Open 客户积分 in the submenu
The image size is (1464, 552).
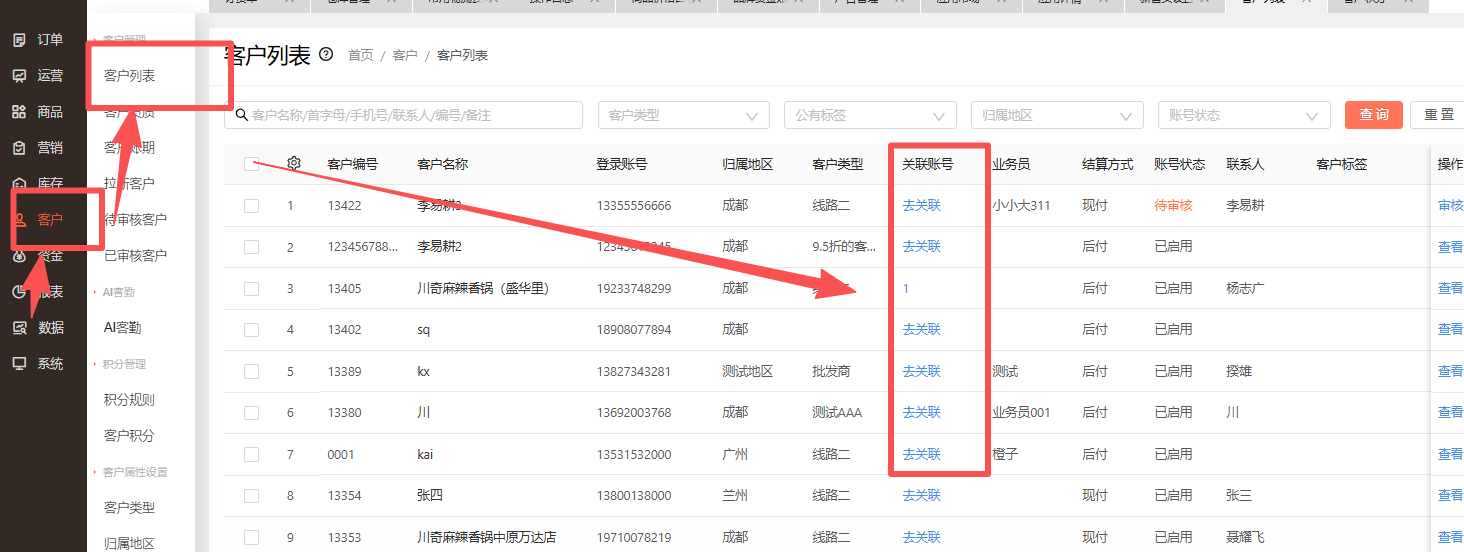click(x=130, y=436)
